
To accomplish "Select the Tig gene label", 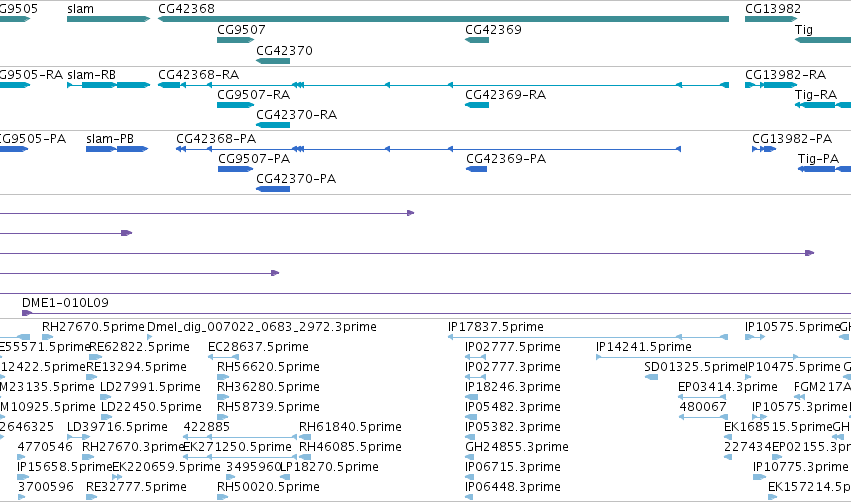I will [x=804, y=30].
